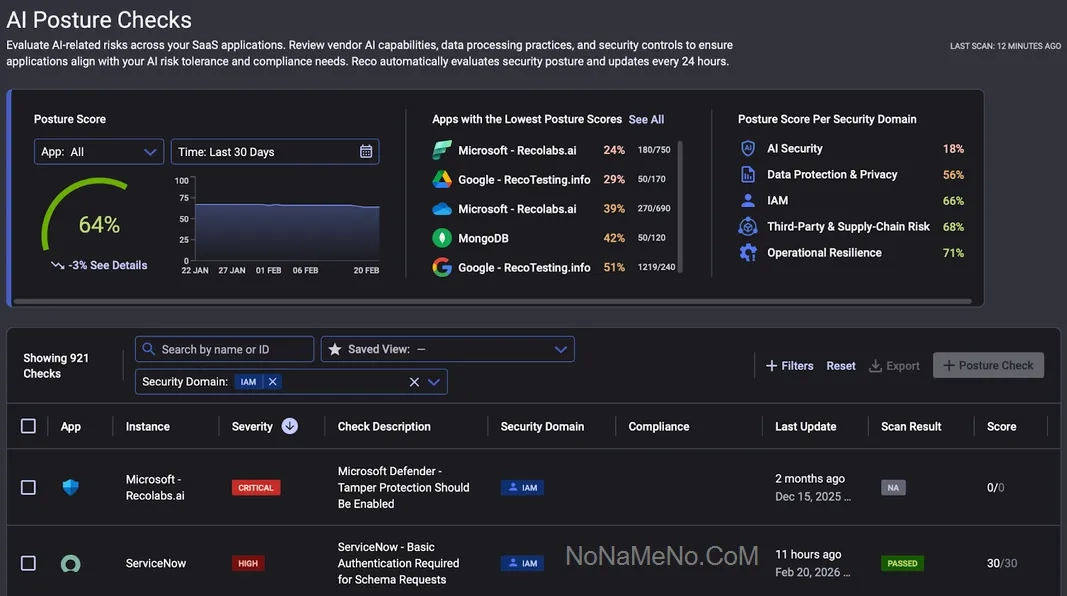This screenshot has width=1067, height=596.
Task: Toggle the select-all checkbox in table header
Action: pos(28,426)
